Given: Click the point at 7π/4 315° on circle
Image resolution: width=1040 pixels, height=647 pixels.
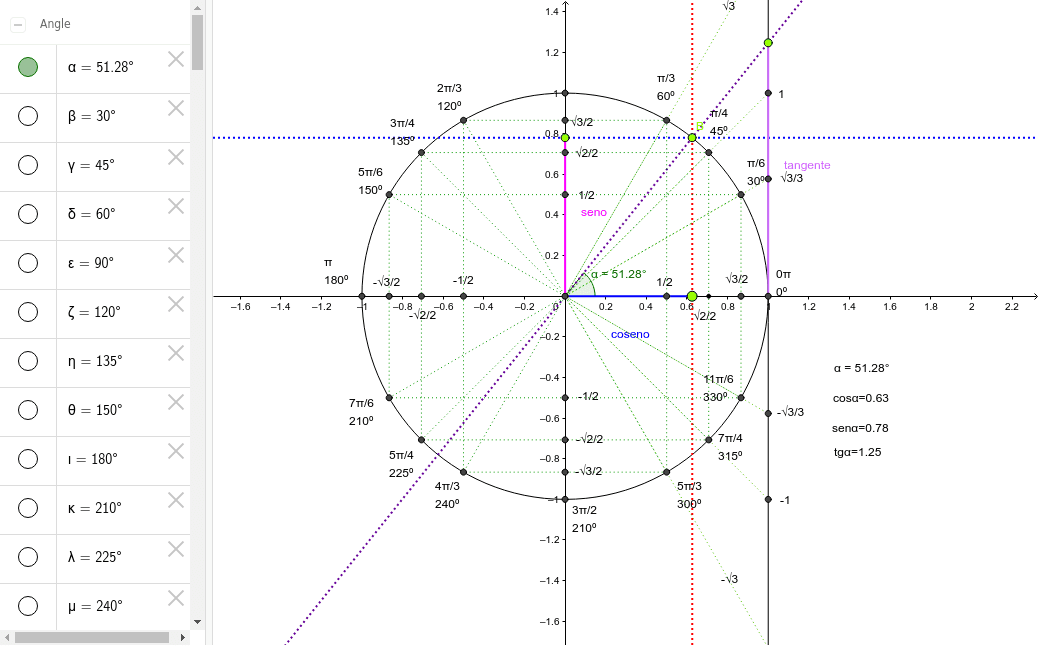Looking at the screenshot, I should click(x=708, y=440).
